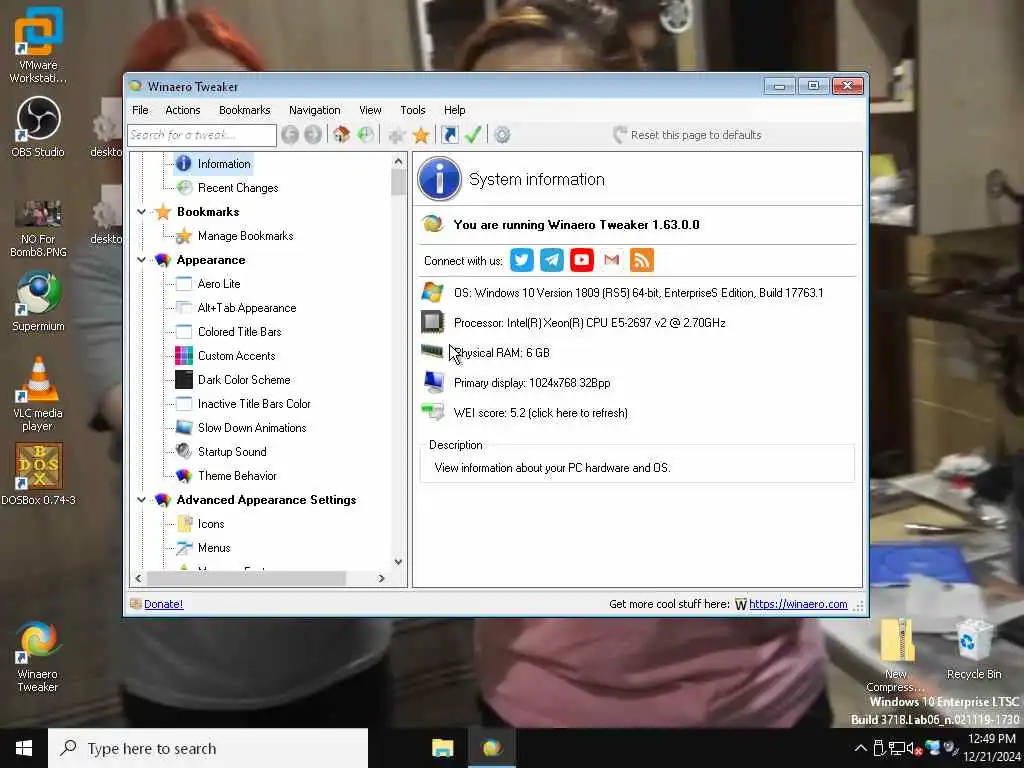Click WEI score to refresh

point(540,413)
